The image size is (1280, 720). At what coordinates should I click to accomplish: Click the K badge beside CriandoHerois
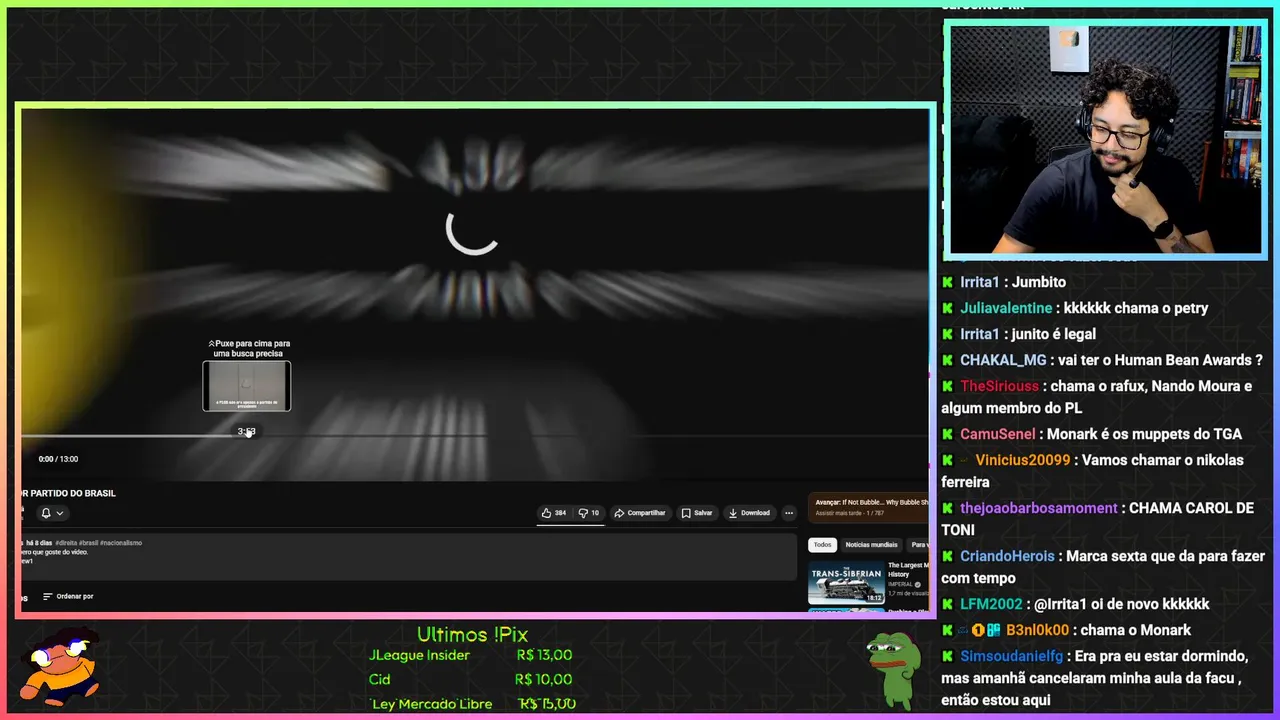click(x=948, y=556)
